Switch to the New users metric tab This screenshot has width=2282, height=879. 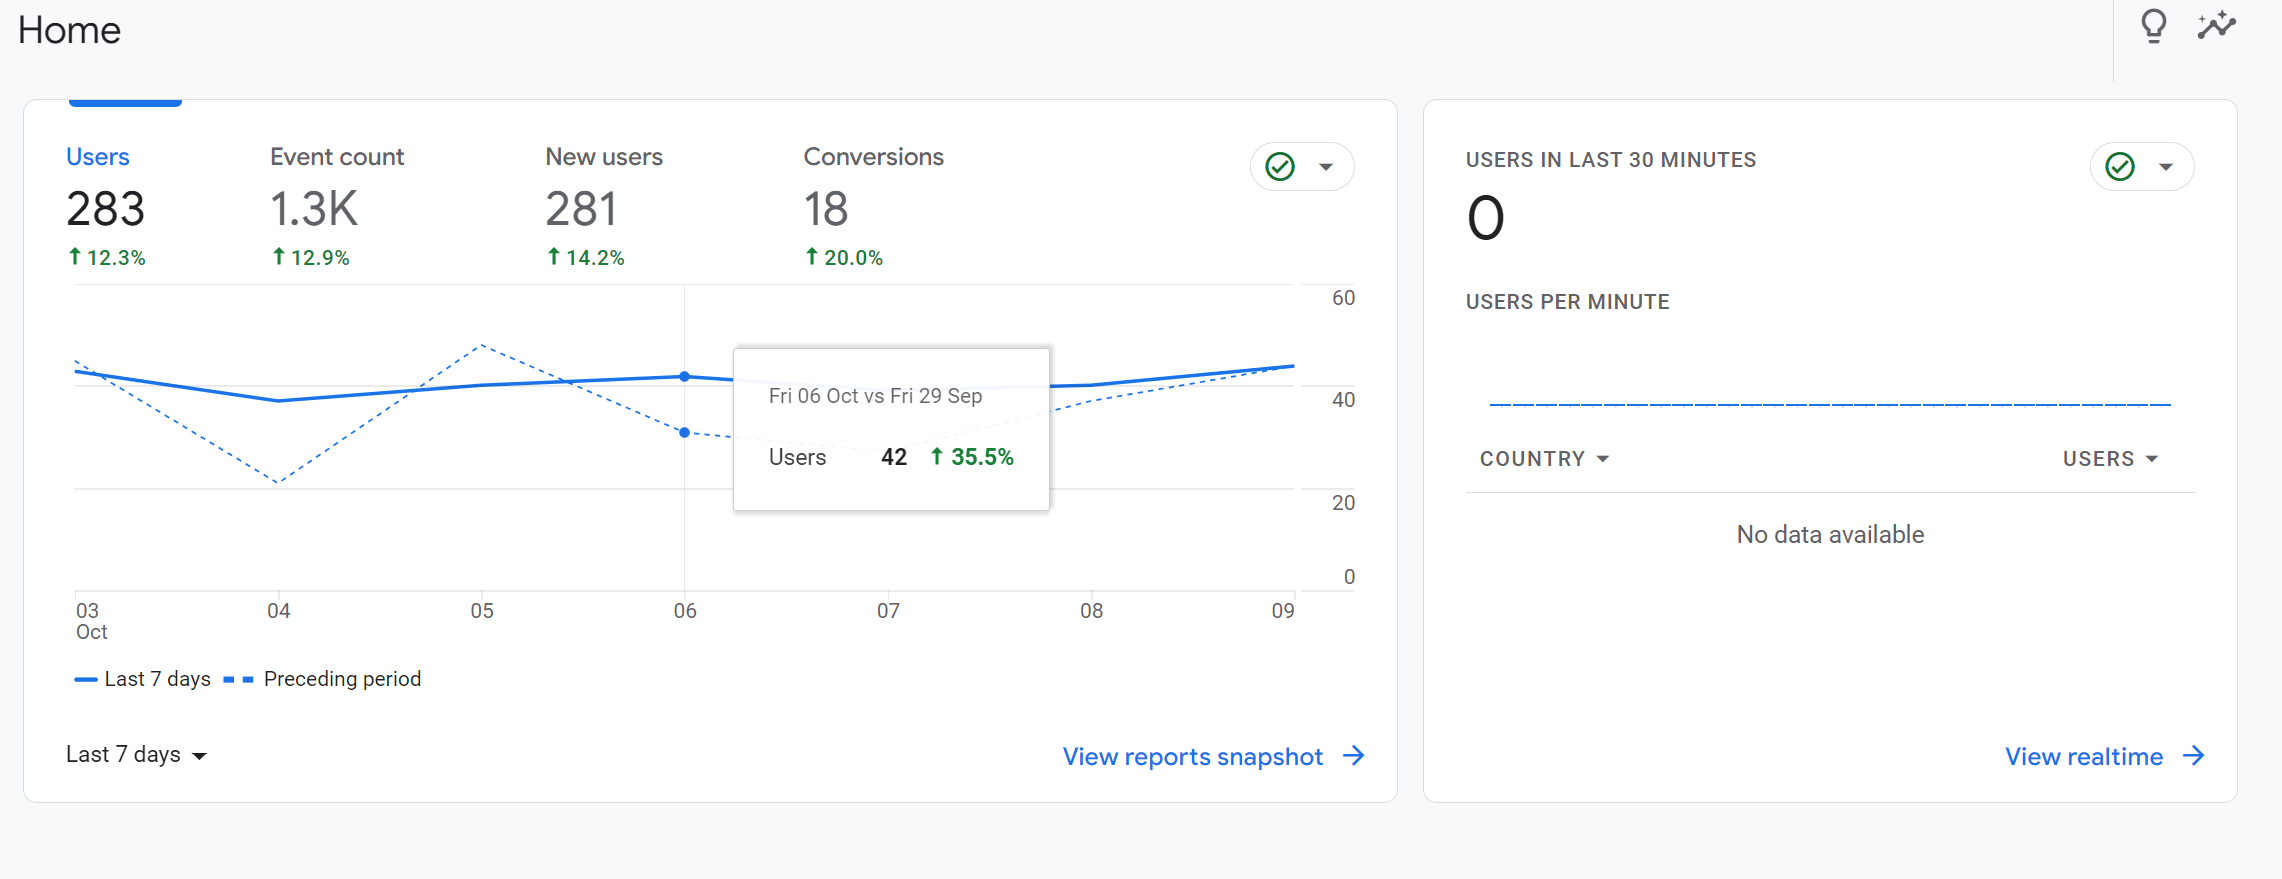click(x=603, y=157)
